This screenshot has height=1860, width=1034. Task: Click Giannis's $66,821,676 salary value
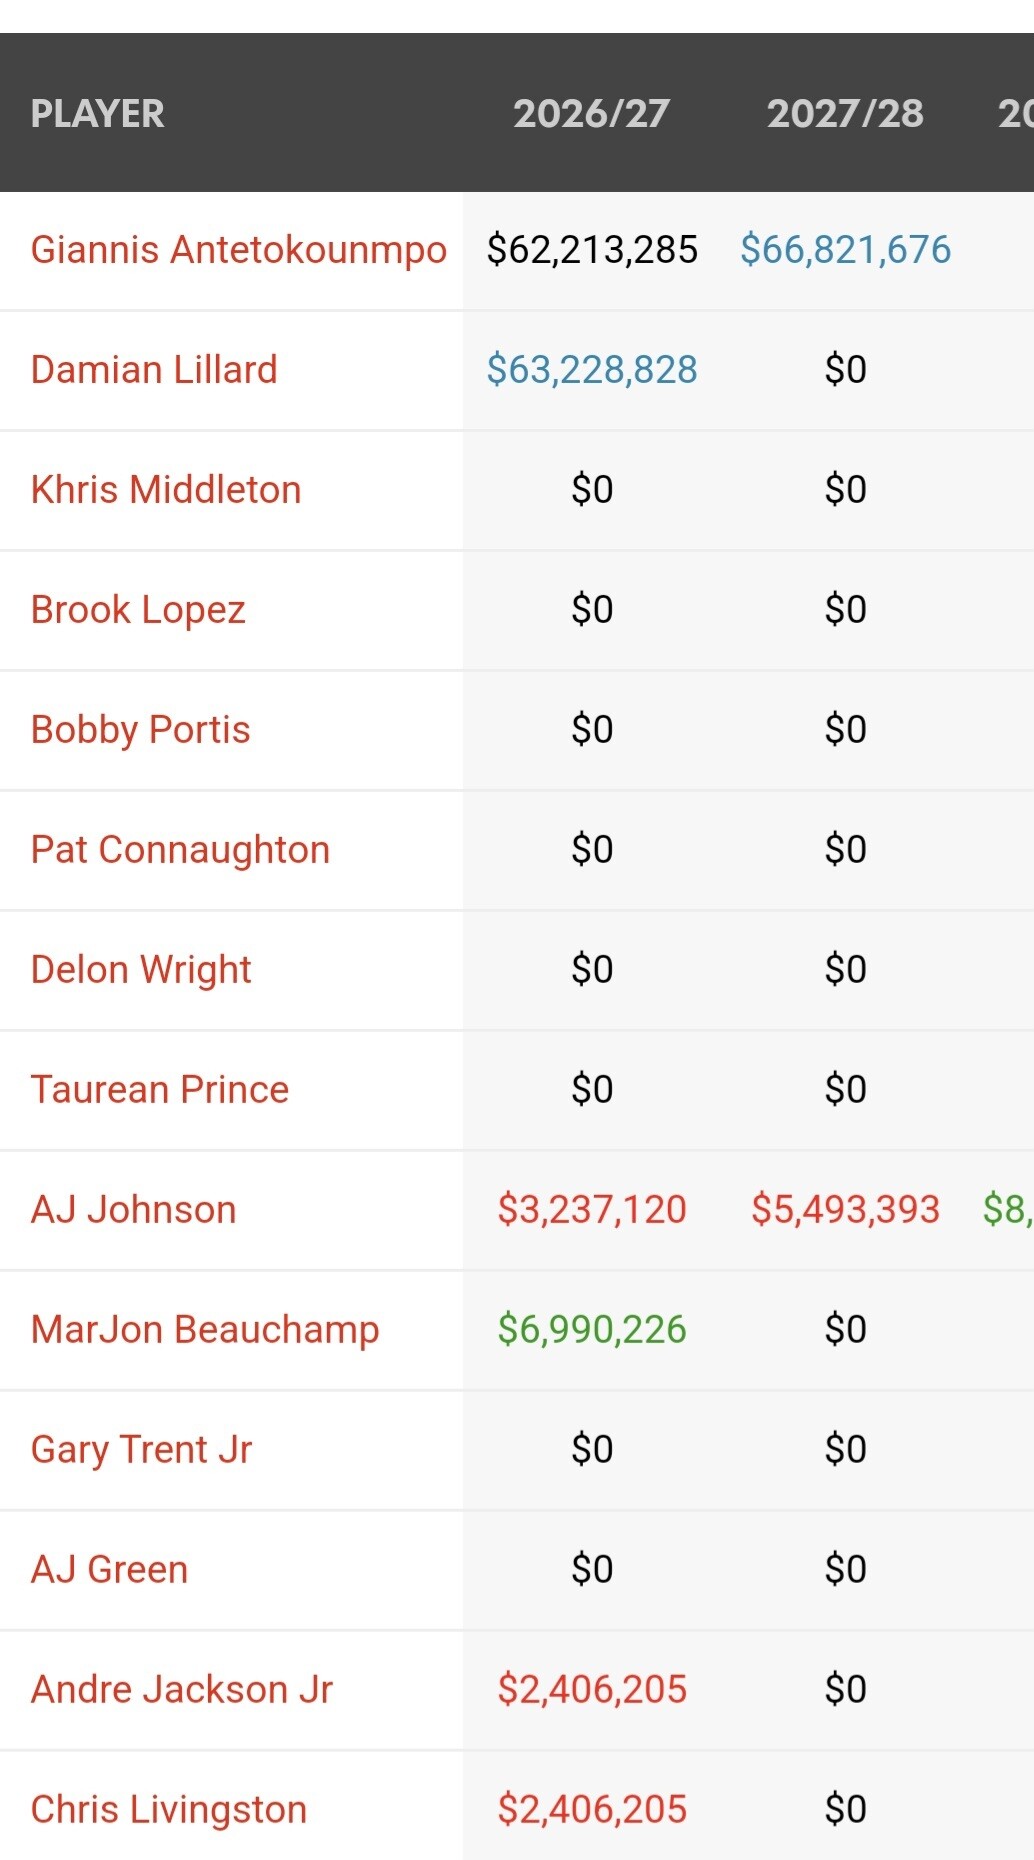(845, 250)
